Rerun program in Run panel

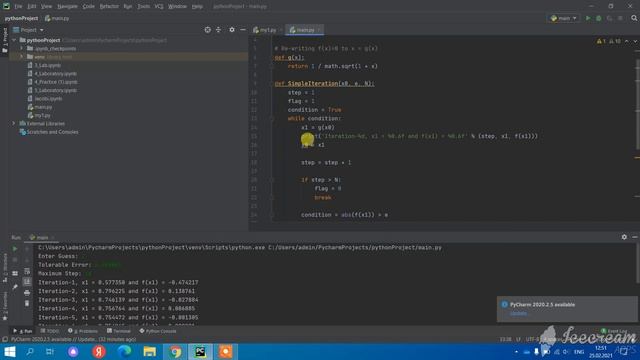[15, 249]
